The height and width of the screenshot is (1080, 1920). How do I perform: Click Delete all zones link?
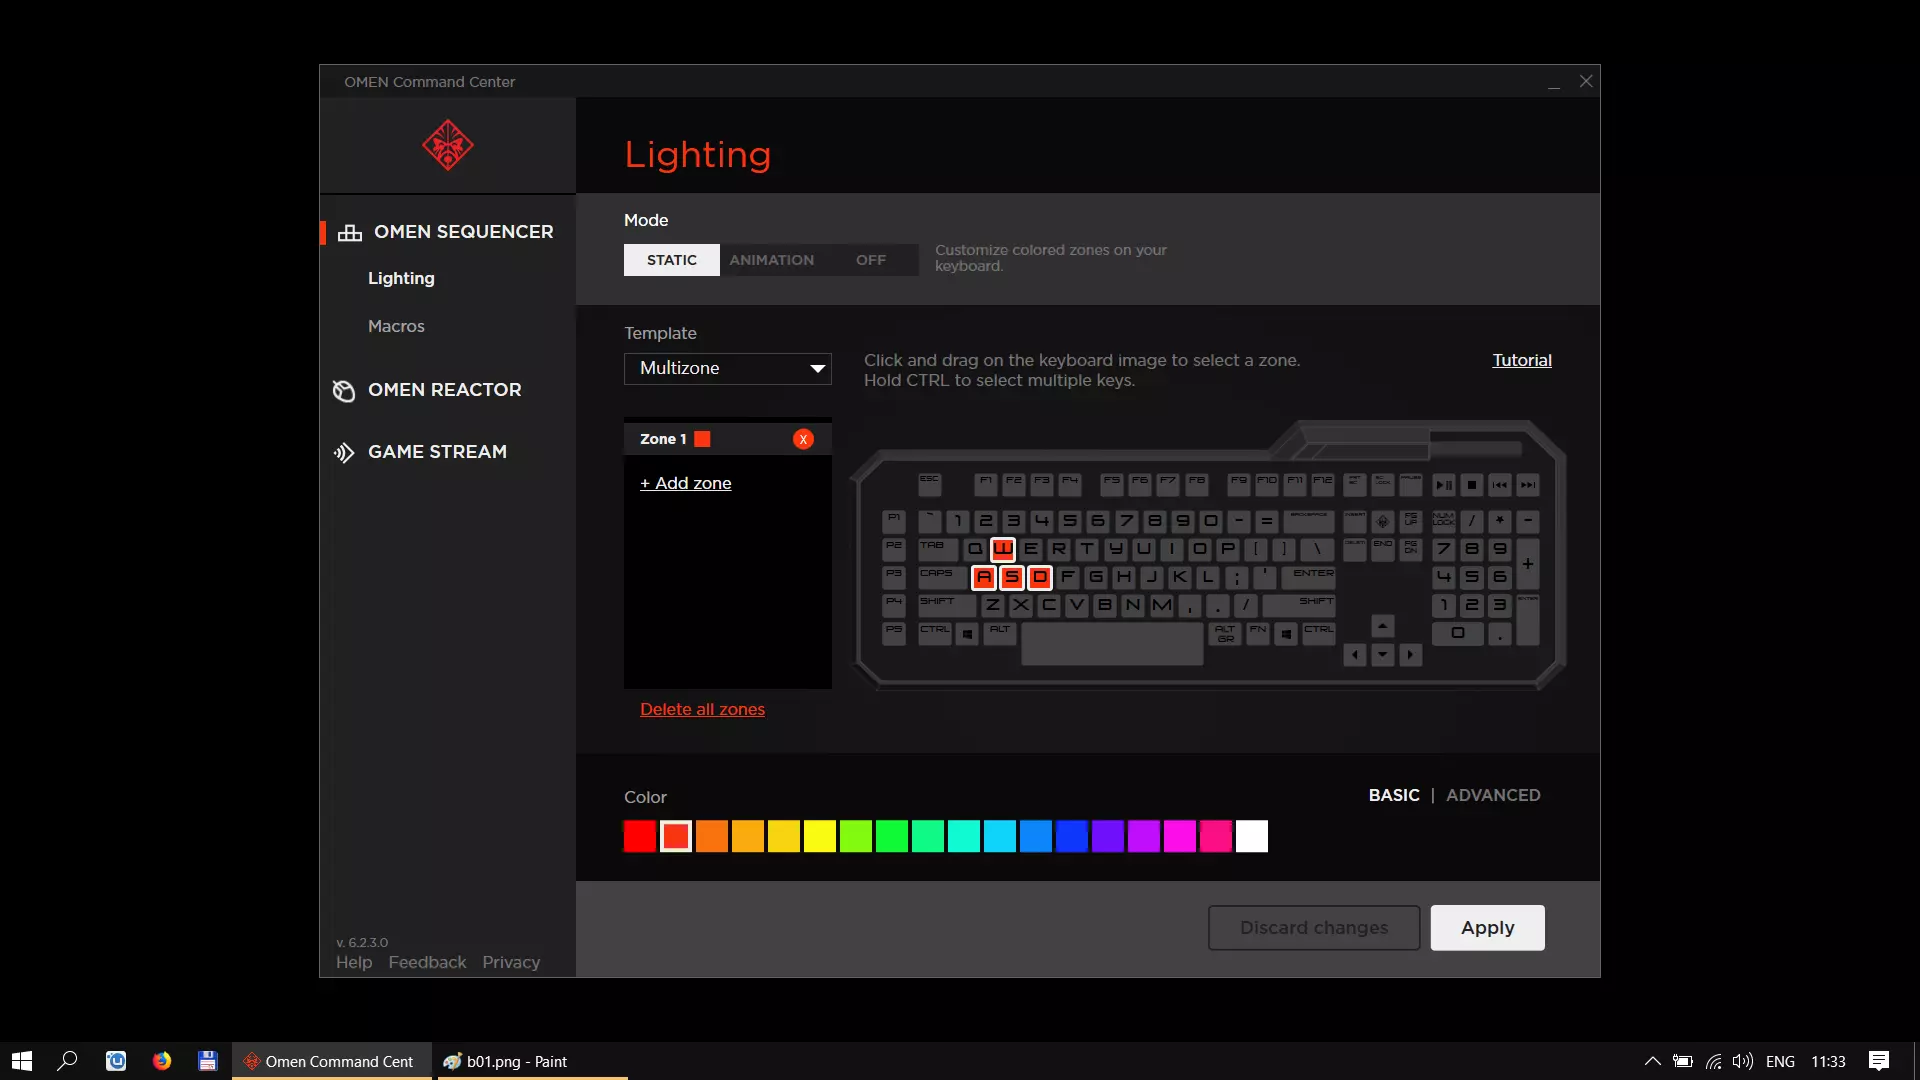[702, 709]
